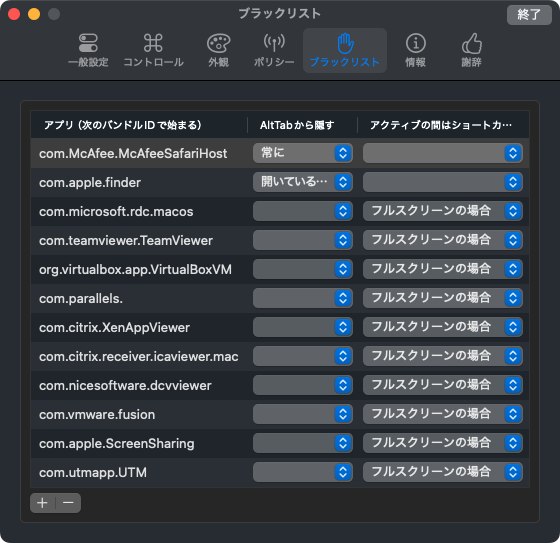Click the AltTab から隠す column header
This screenshot has height=543, width=560.
click(302, 125)
